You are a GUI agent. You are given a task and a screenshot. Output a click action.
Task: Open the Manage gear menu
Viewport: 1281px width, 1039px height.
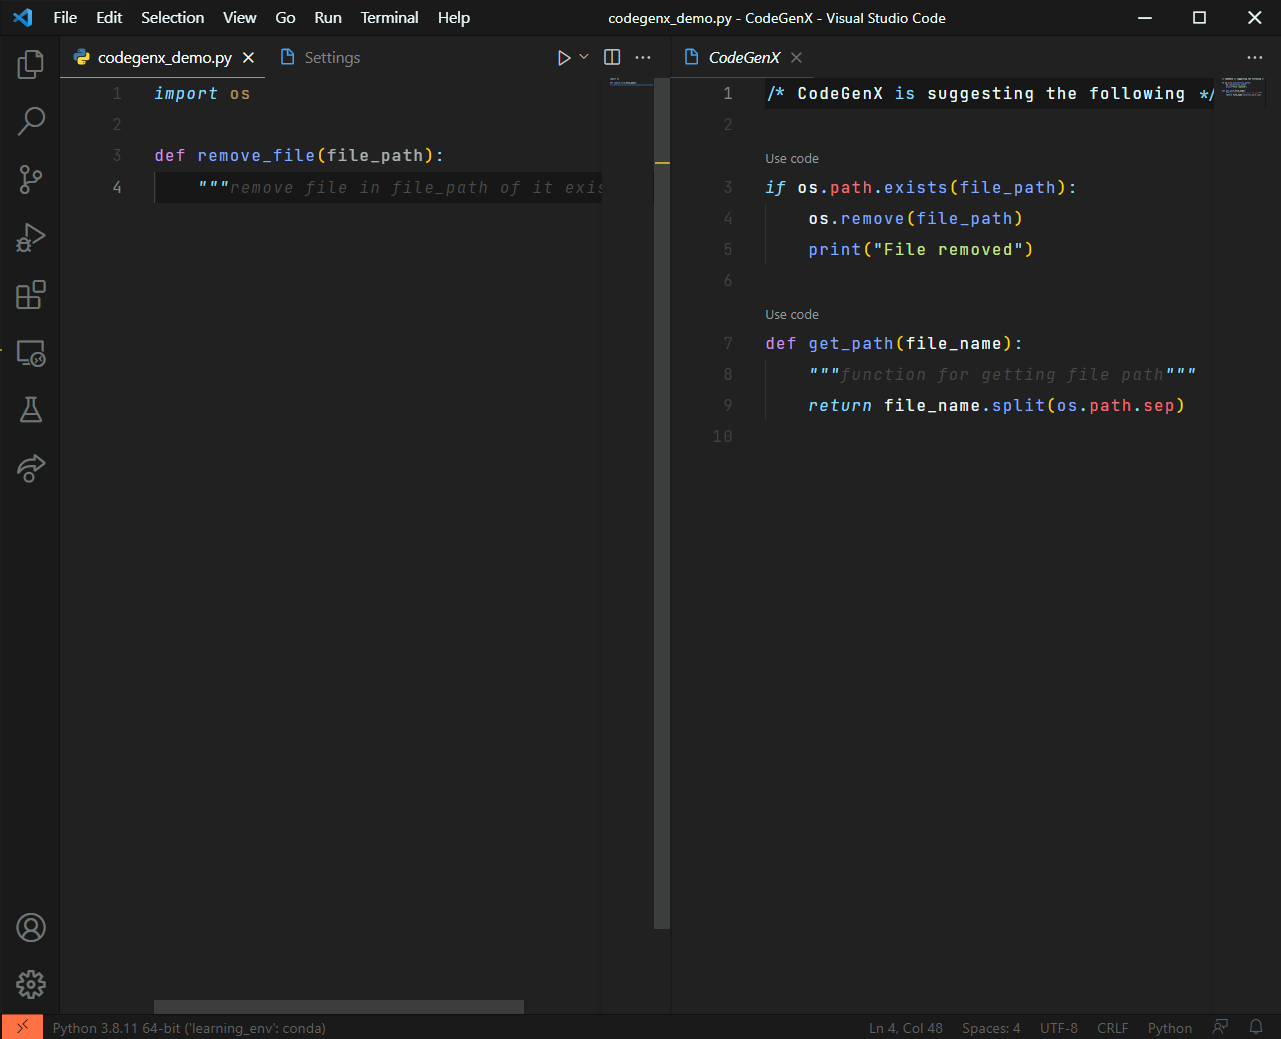31,985
